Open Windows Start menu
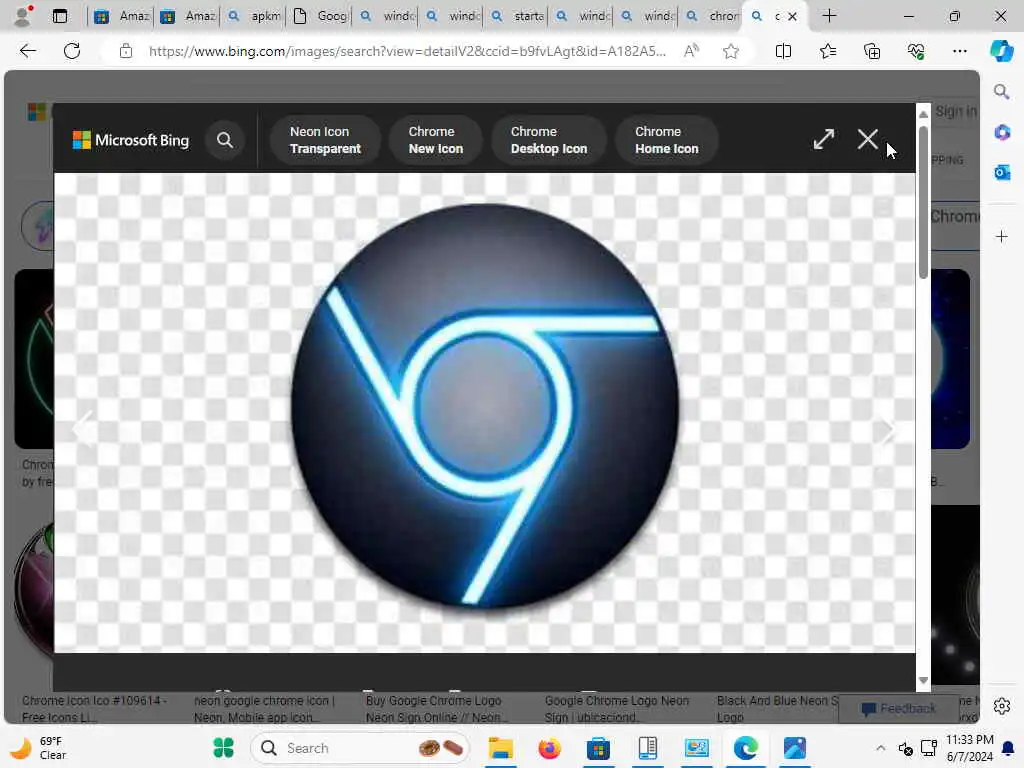This screenshot has width=1024, height=768. coord(223,748)
